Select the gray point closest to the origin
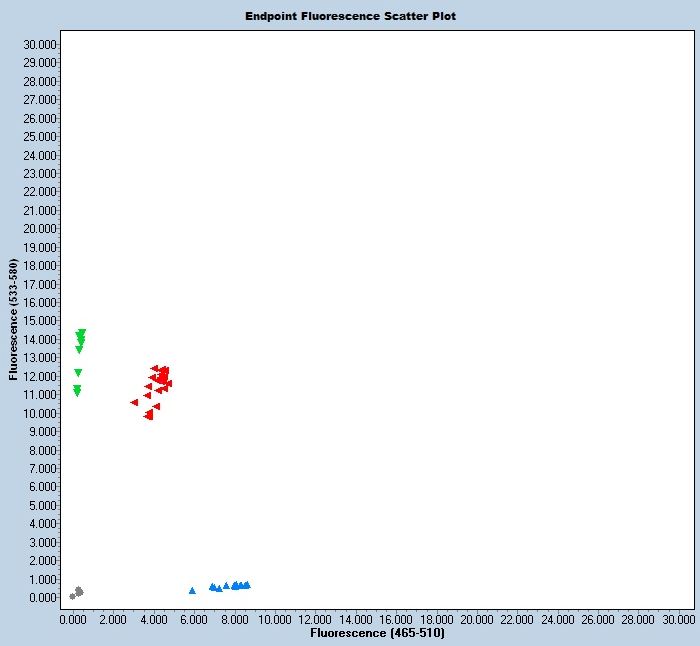700x646 pixels. [x=72, y=596]
